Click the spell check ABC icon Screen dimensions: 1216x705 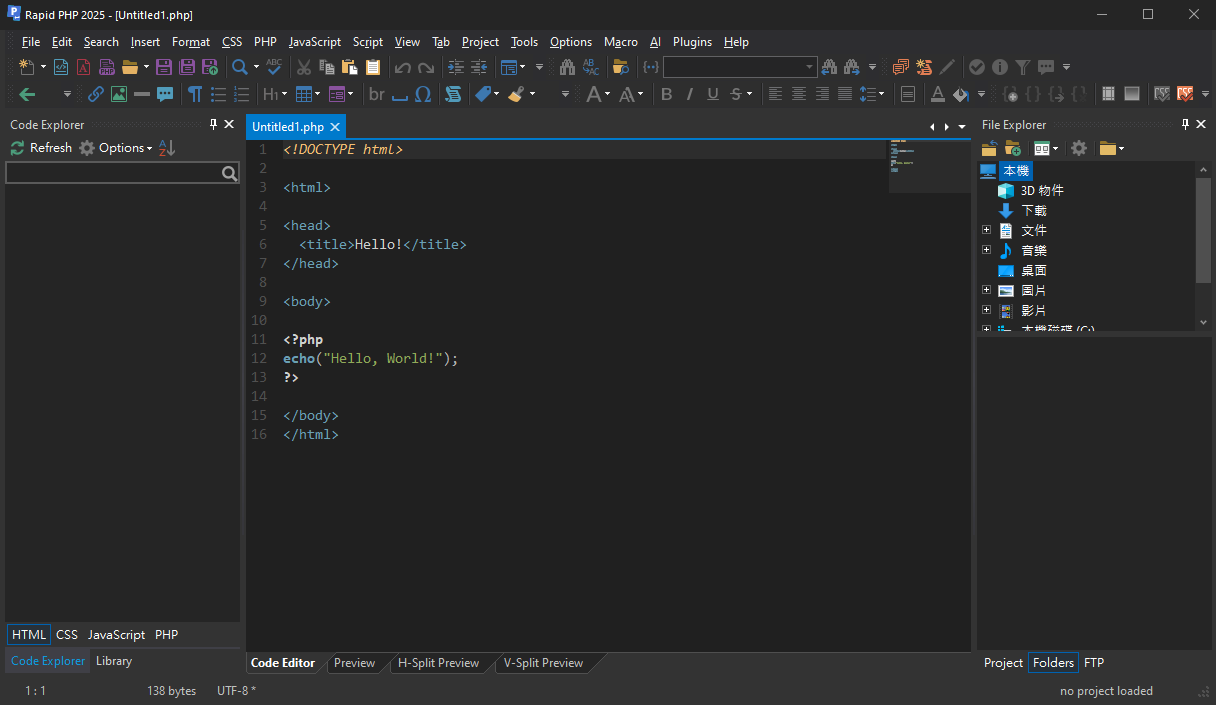point(274,67)
